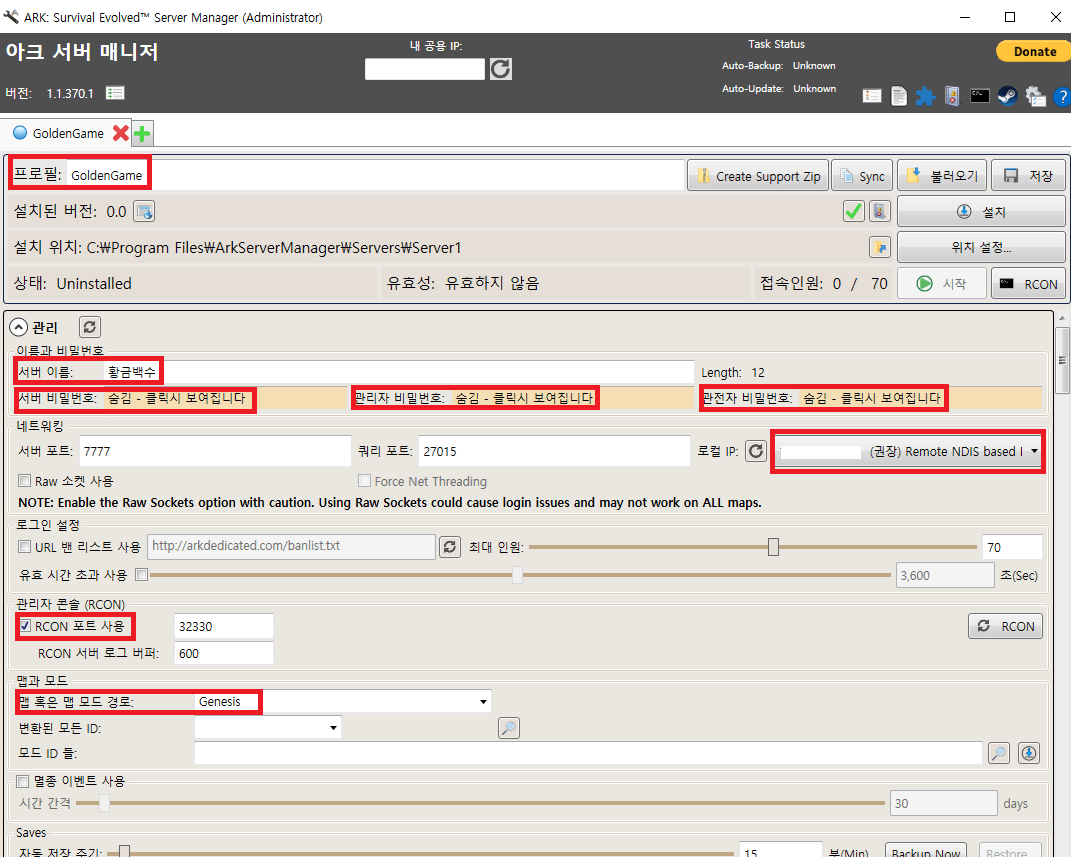The image size is (1071, 857).
Task: Add a new profile with green plus
Action: pos(142,133)
